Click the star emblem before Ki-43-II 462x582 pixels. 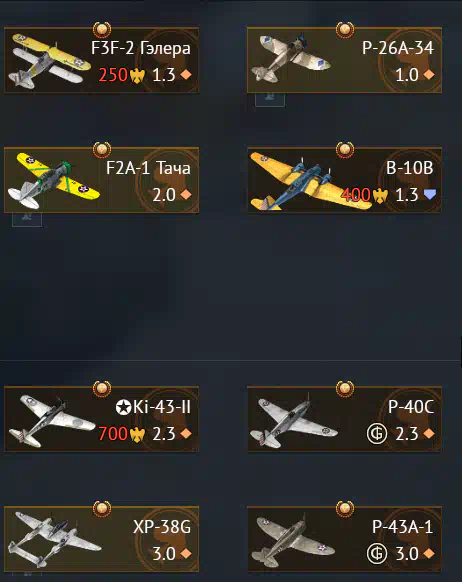(x=123, y=408)
